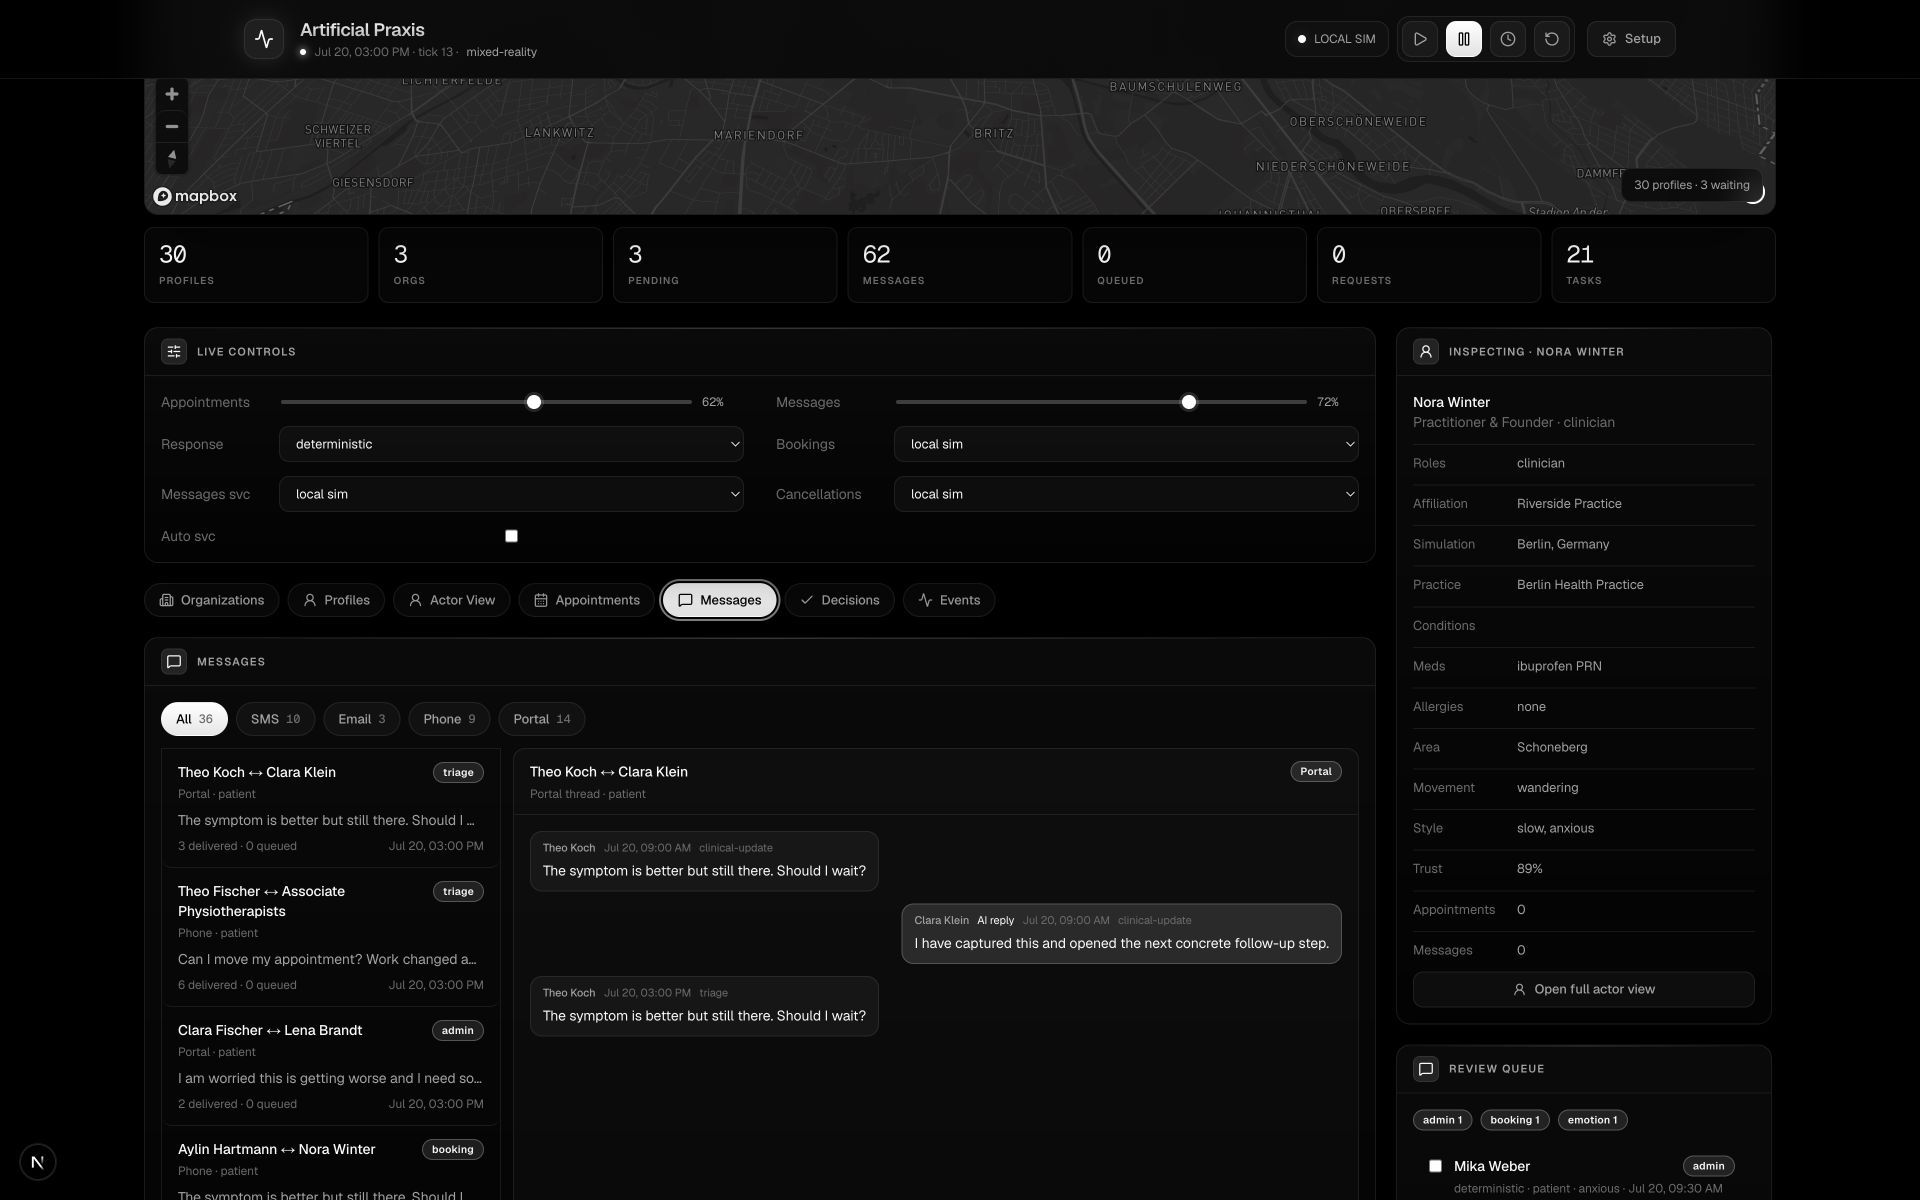Image resolution: width=1920 pixels, height=1200 pixels.
Task: Filter messages by Phone
Action: [x=449, y=719]
